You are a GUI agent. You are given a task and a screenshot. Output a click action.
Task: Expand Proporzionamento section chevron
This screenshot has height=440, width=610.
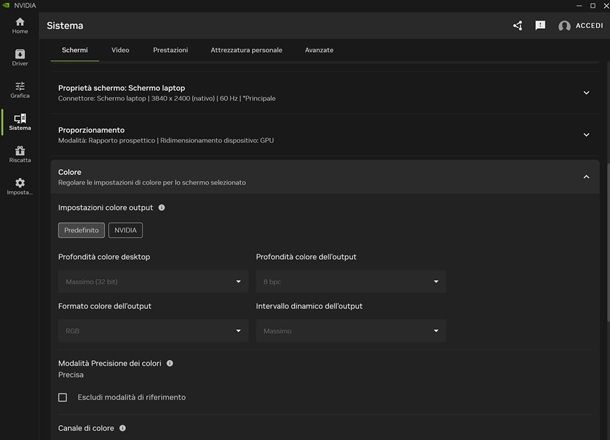586,135
